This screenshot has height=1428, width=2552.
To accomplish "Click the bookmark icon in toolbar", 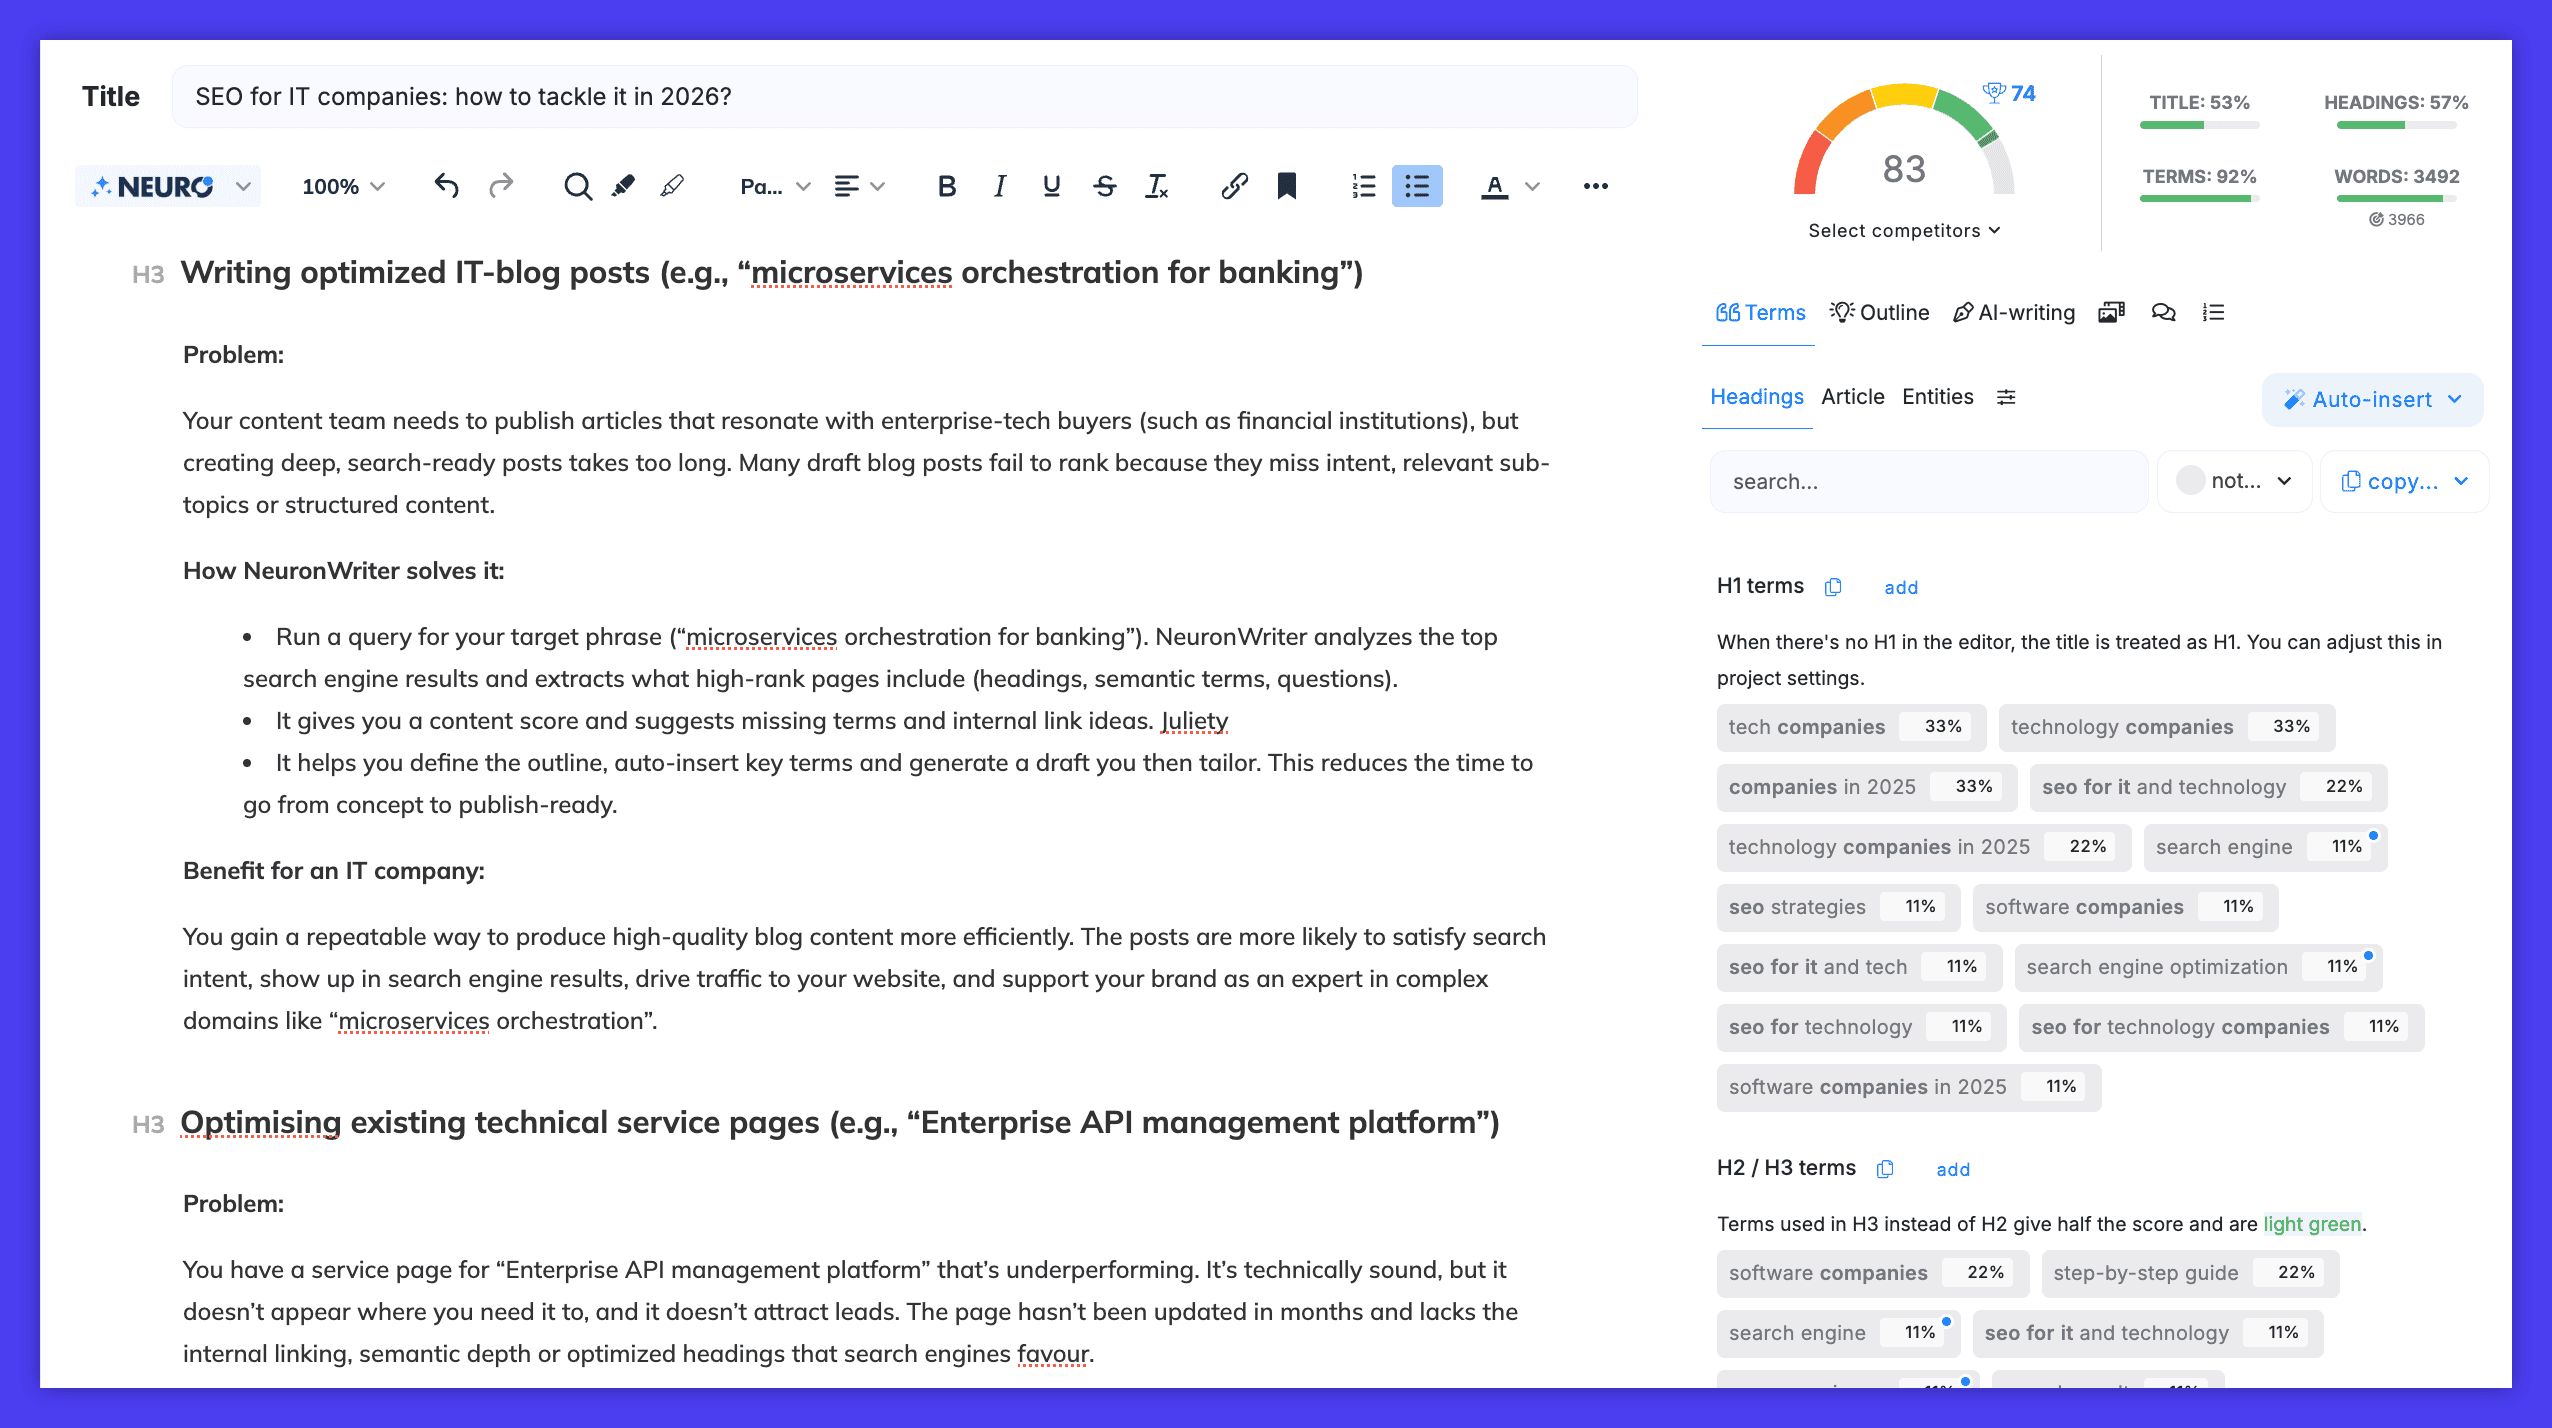I will coord(1287,186).
